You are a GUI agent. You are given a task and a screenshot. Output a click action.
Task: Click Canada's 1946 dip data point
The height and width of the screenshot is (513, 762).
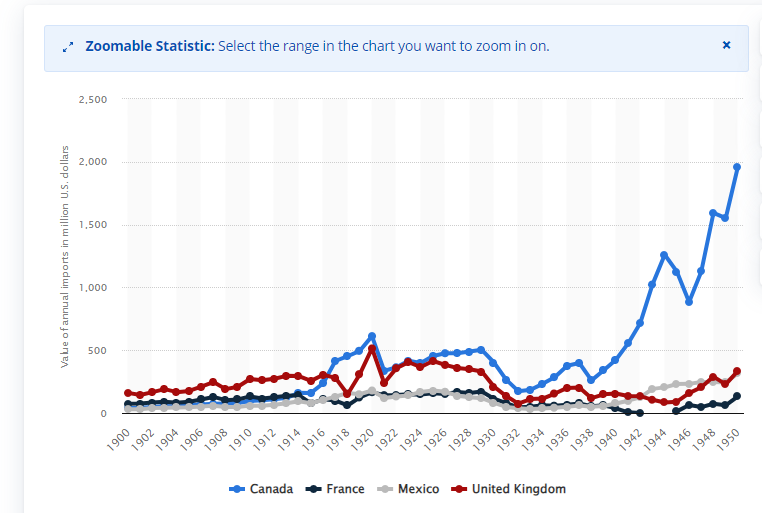(688, 301)
